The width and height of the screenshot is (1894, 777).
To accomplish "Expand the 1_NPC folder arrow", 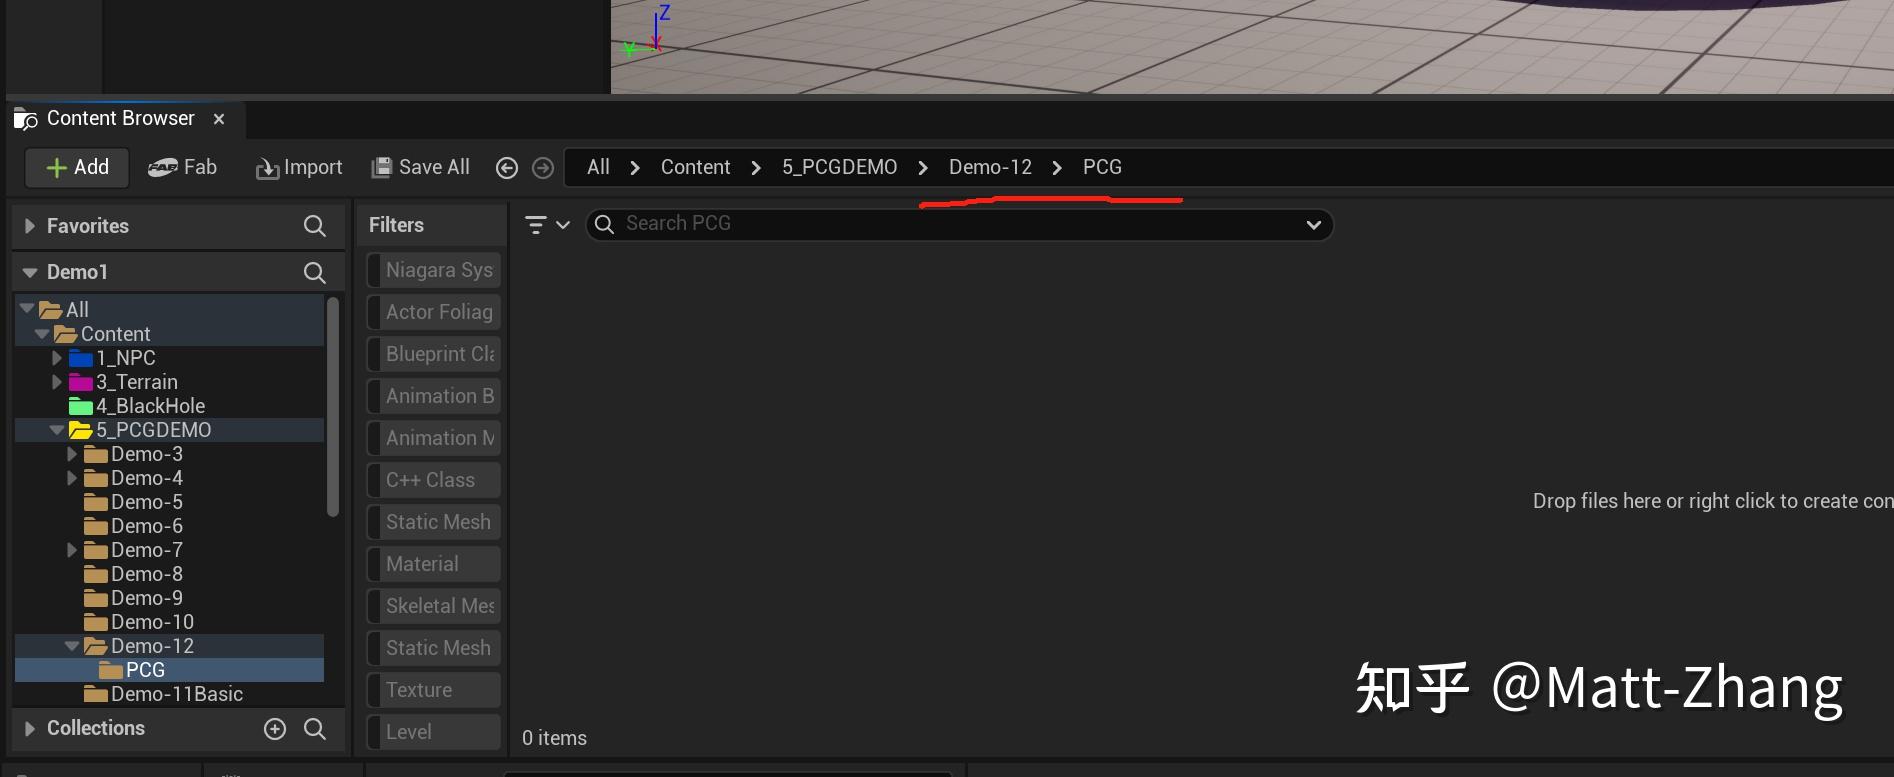I will 57,357.
